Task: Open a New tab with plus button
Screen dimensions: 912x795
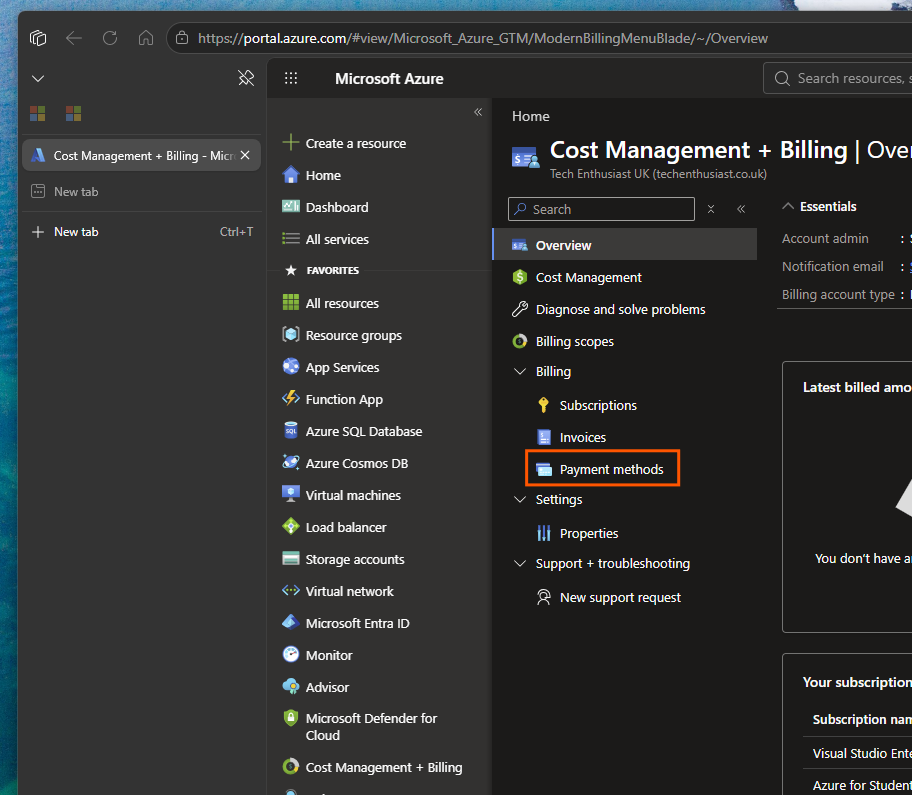Action: pos(141,231)
